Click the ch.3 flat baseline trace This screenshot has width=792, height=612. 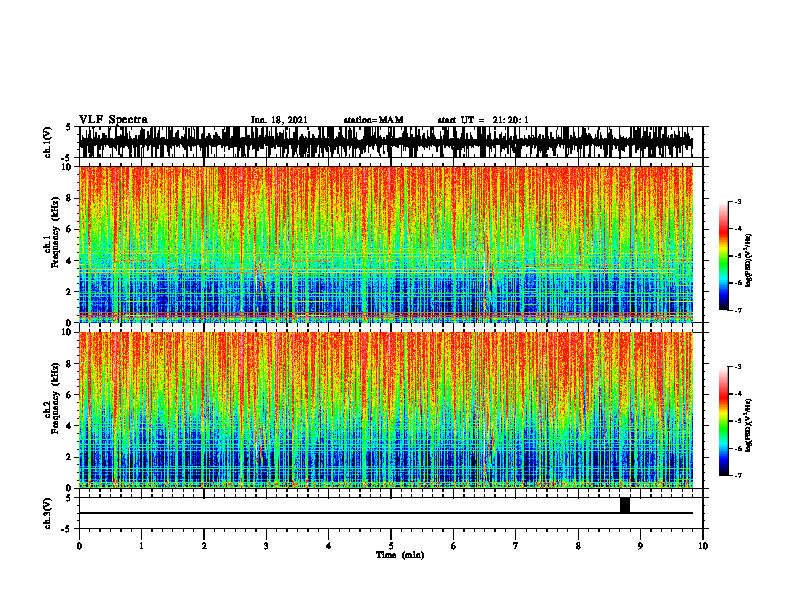pyautogui.click(x=386, y=513)
